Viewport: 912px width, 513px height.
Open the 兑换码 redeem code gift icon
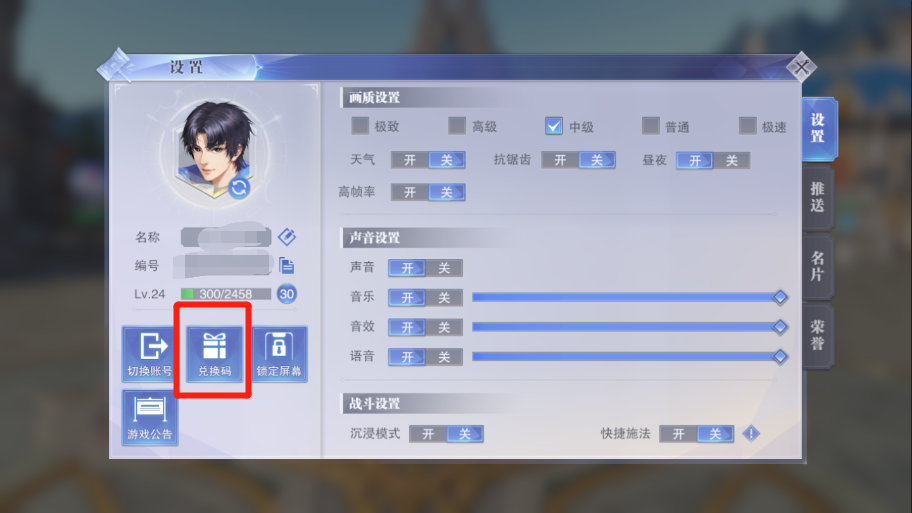[214, 354]
